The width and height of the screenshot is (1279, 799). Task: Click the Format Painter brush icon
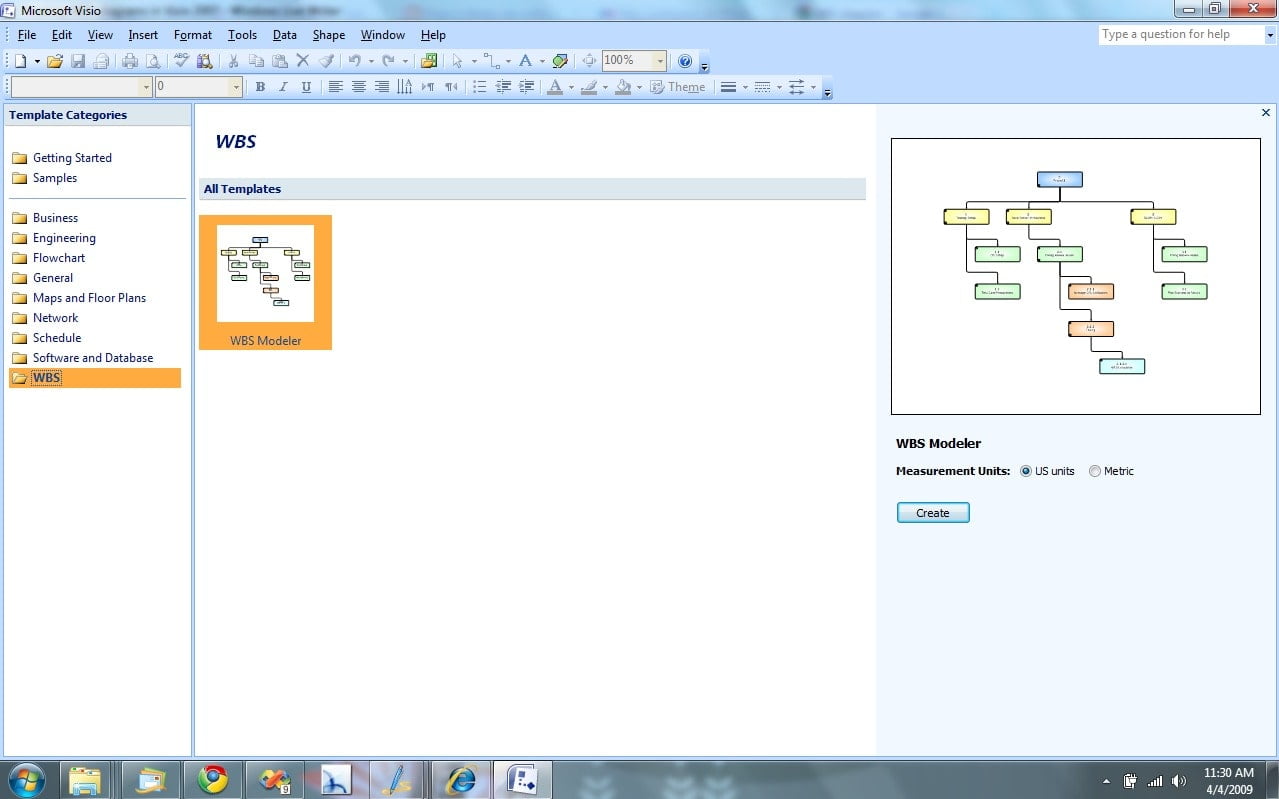click(327, 61)
